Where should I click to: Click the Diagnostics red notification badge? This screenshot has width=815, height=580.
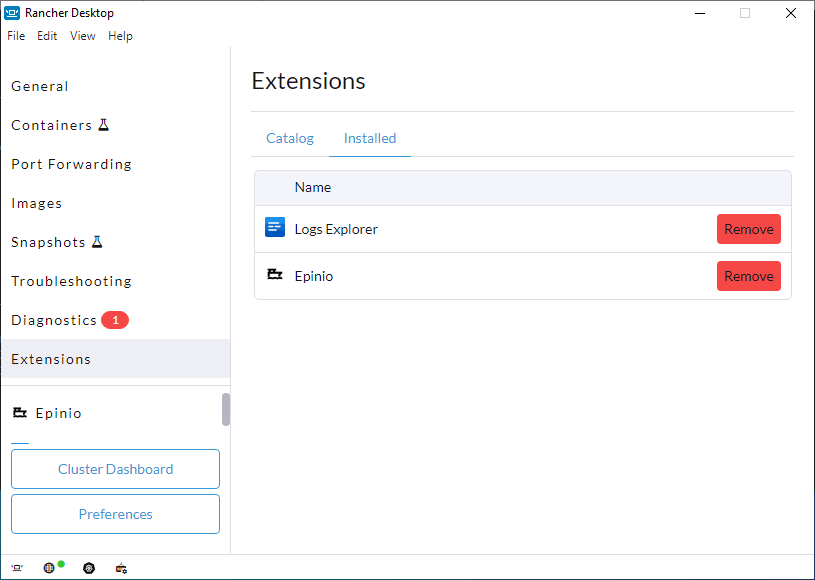click(x=115, y=320)
